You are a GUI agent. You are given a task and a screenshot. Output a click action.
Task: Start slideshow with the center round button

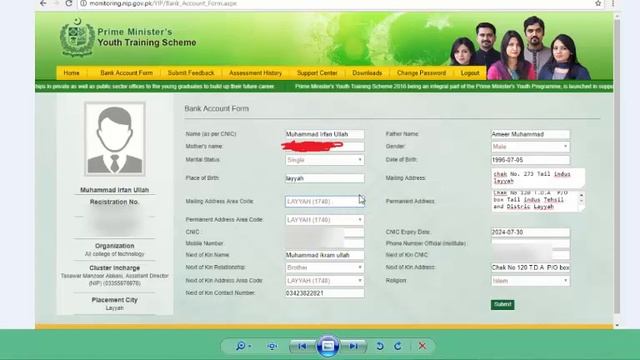(x=328, y=346)
